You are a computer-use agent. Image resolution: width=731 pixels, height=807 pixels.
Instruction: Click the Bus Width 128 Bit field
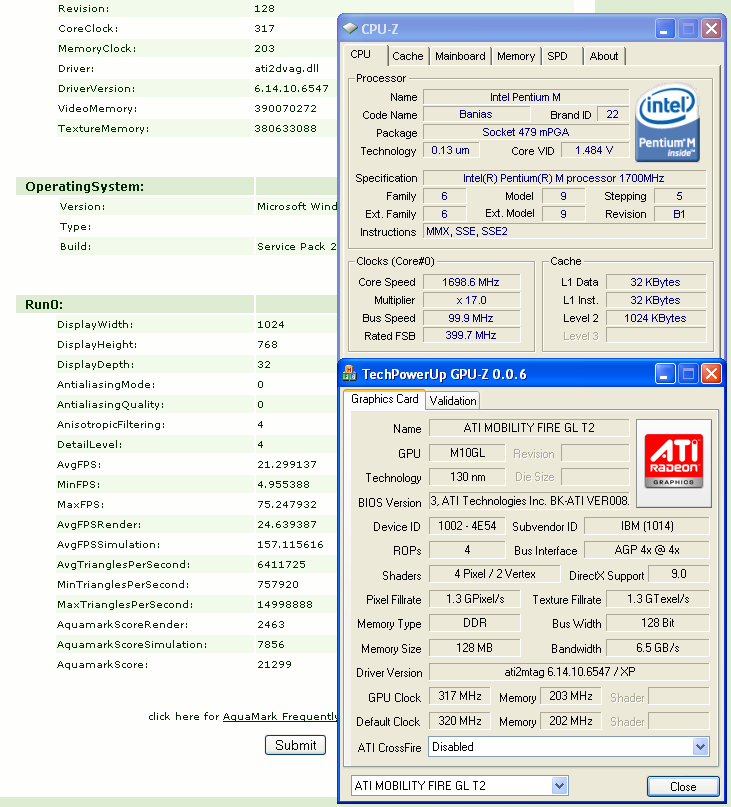[658, 623]
